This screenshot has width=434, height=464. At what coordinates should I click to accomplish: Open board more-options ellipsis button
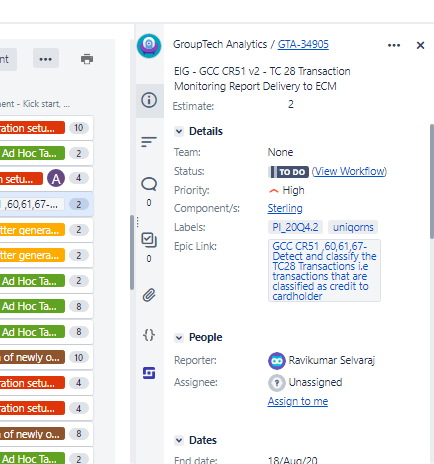tap(46, 59)
